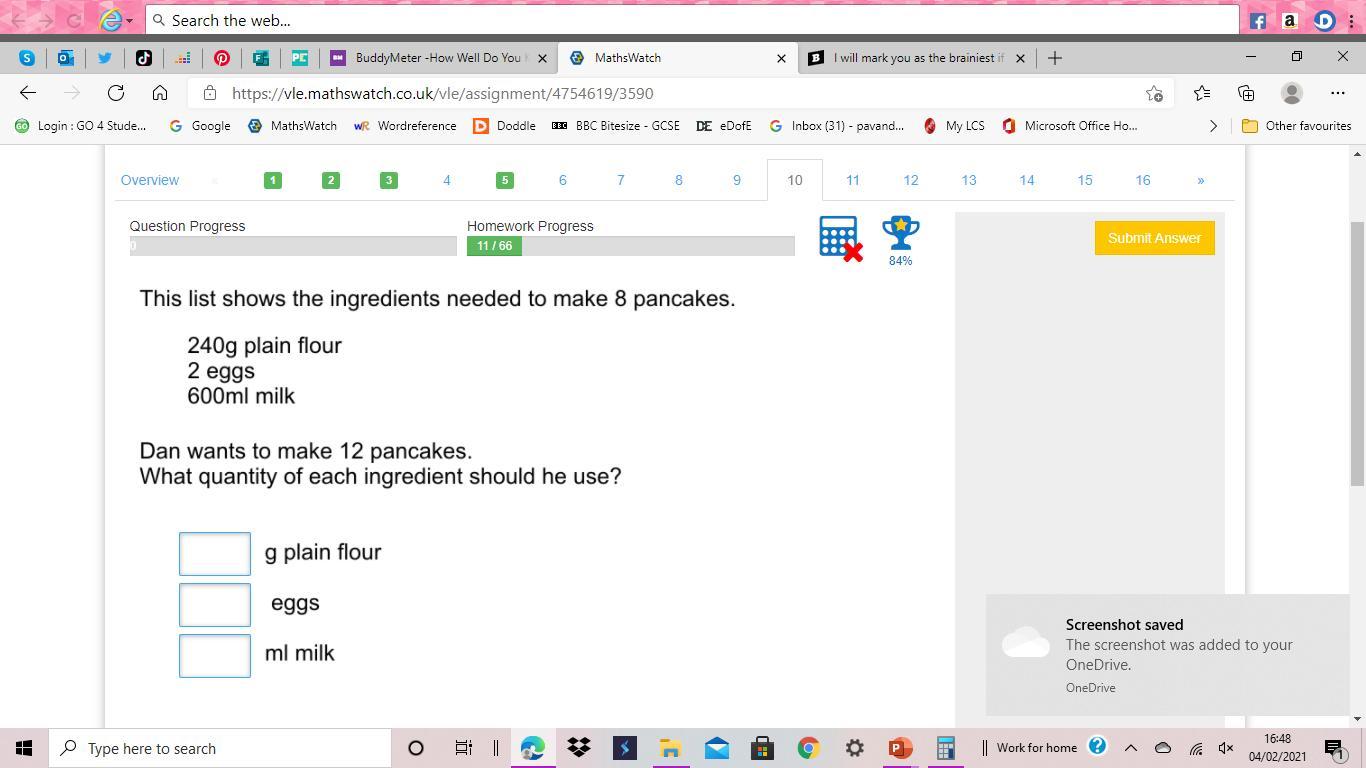
Task: Open the Doddle bookmark
Action: click(x=504, y=126)
